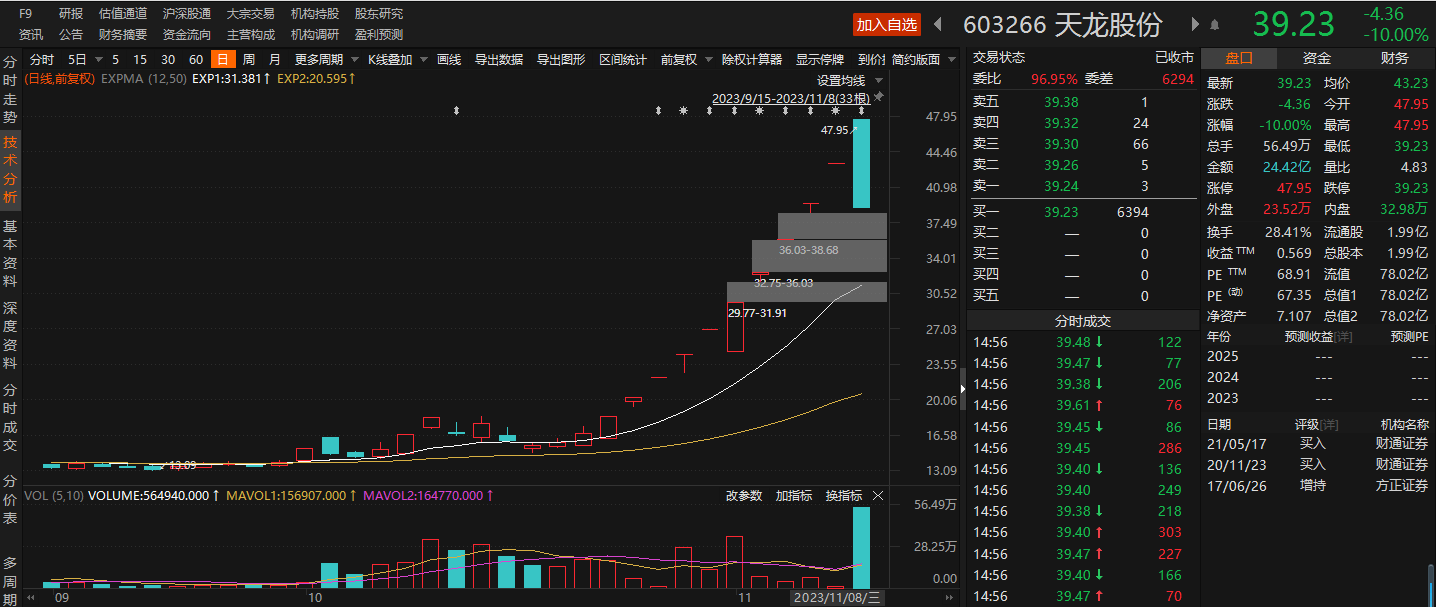Screen dimensions: 1436x607
Task: Open the 机构调研 menu item
Action: click(315, 35)
